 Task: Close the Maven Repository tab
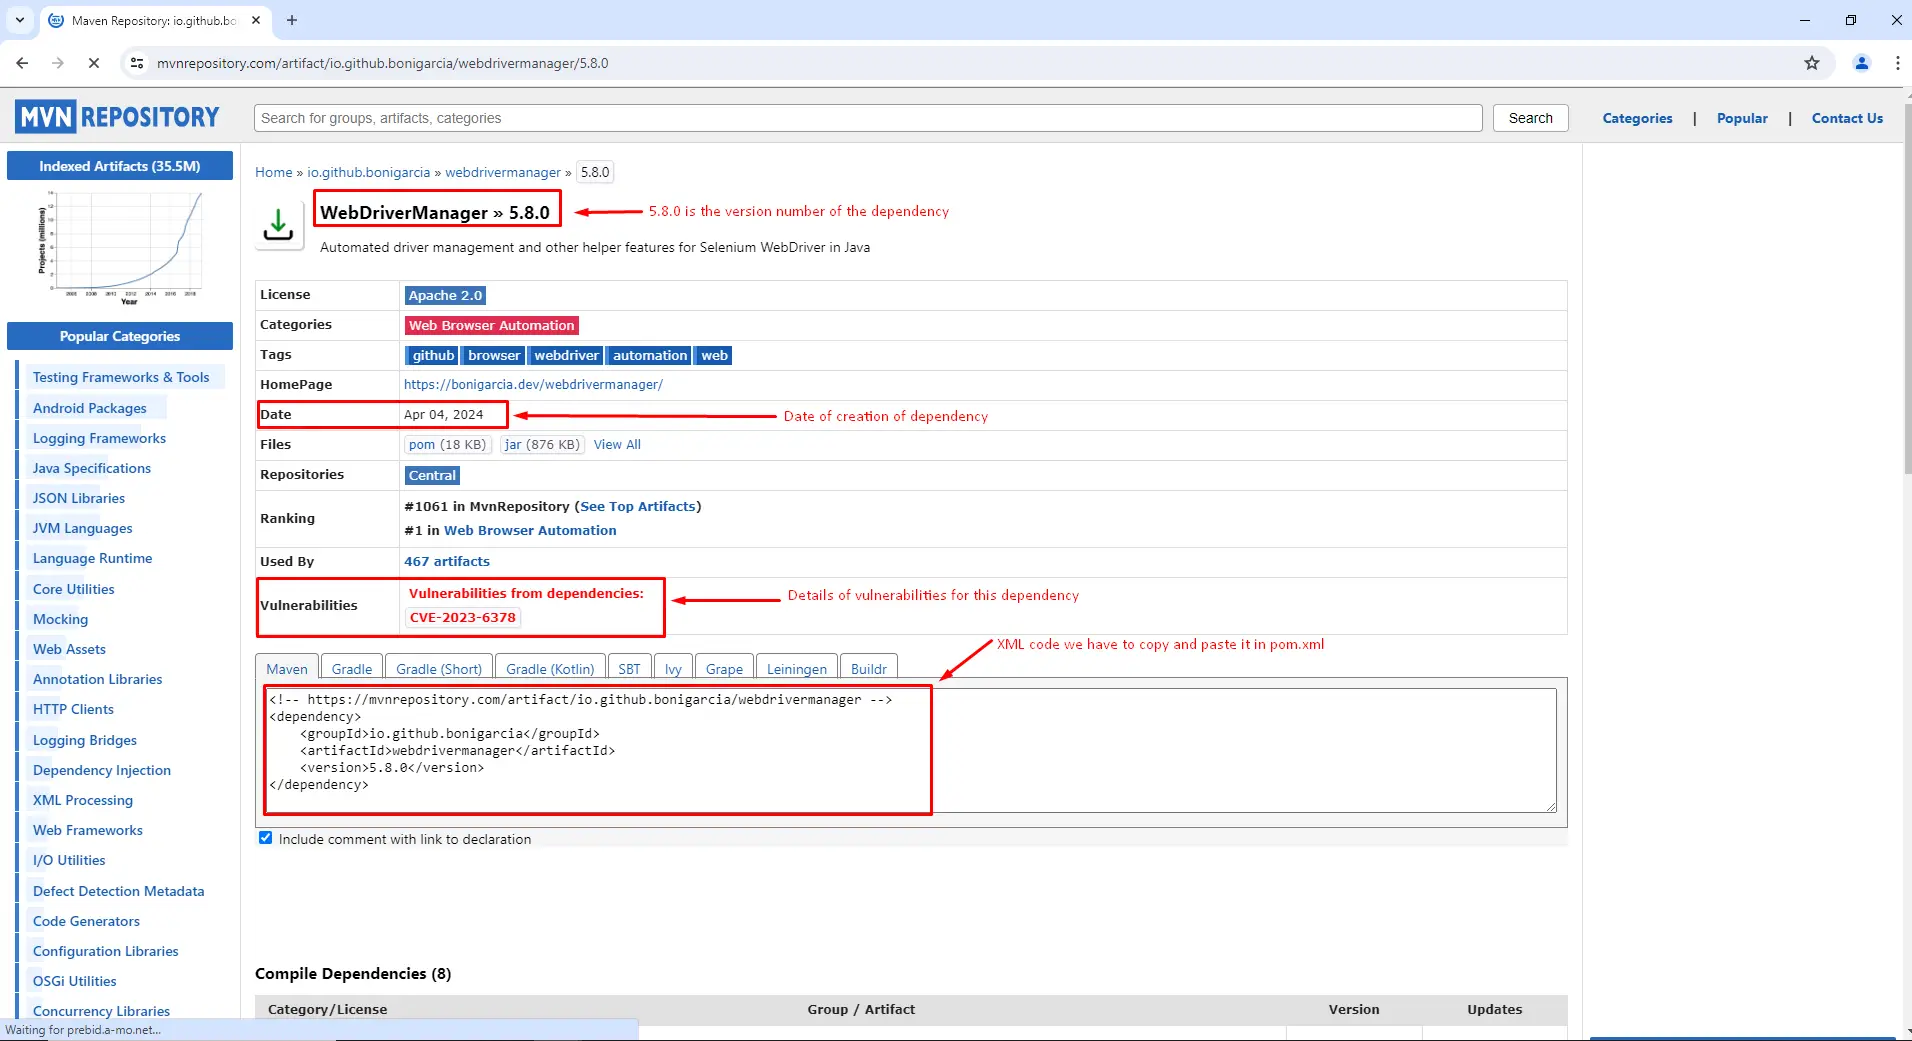tap(256, 20)
